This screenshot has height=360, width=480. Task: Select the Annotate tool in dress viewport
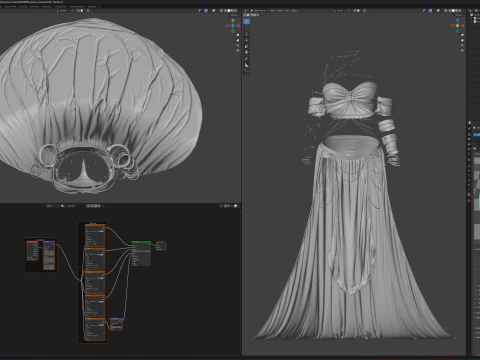pos(246,59)
